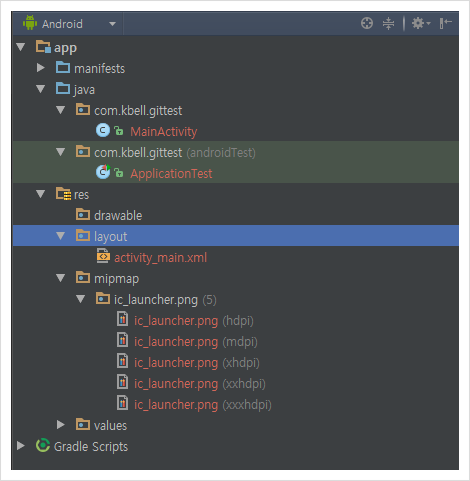This screenshot has width=470, height=481.
Task: Click the activity_main.xml layout file icon
Action: (103, 256)
